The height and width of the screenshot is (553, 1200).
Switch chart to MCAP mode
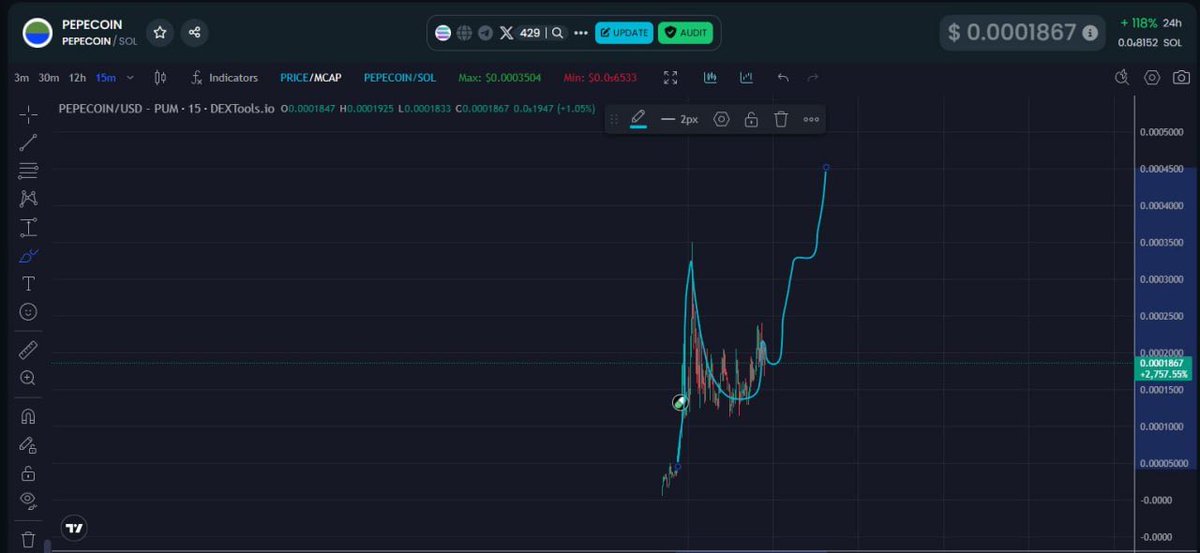pos(326,77)
